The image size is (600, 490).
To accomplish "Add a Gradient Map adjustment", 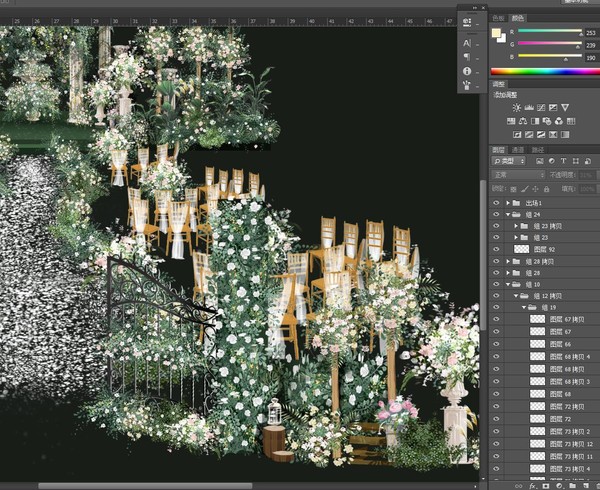I will pyautogui.click(x=565, y=135).
